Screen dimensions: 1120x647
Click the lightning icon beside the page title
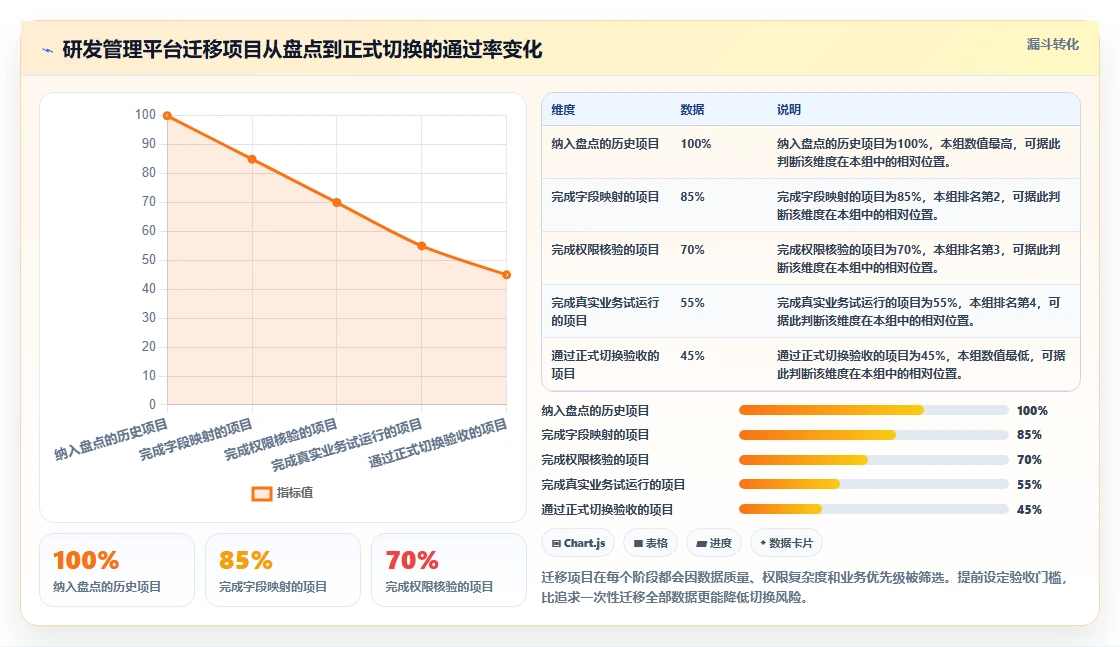pos(48,50)
